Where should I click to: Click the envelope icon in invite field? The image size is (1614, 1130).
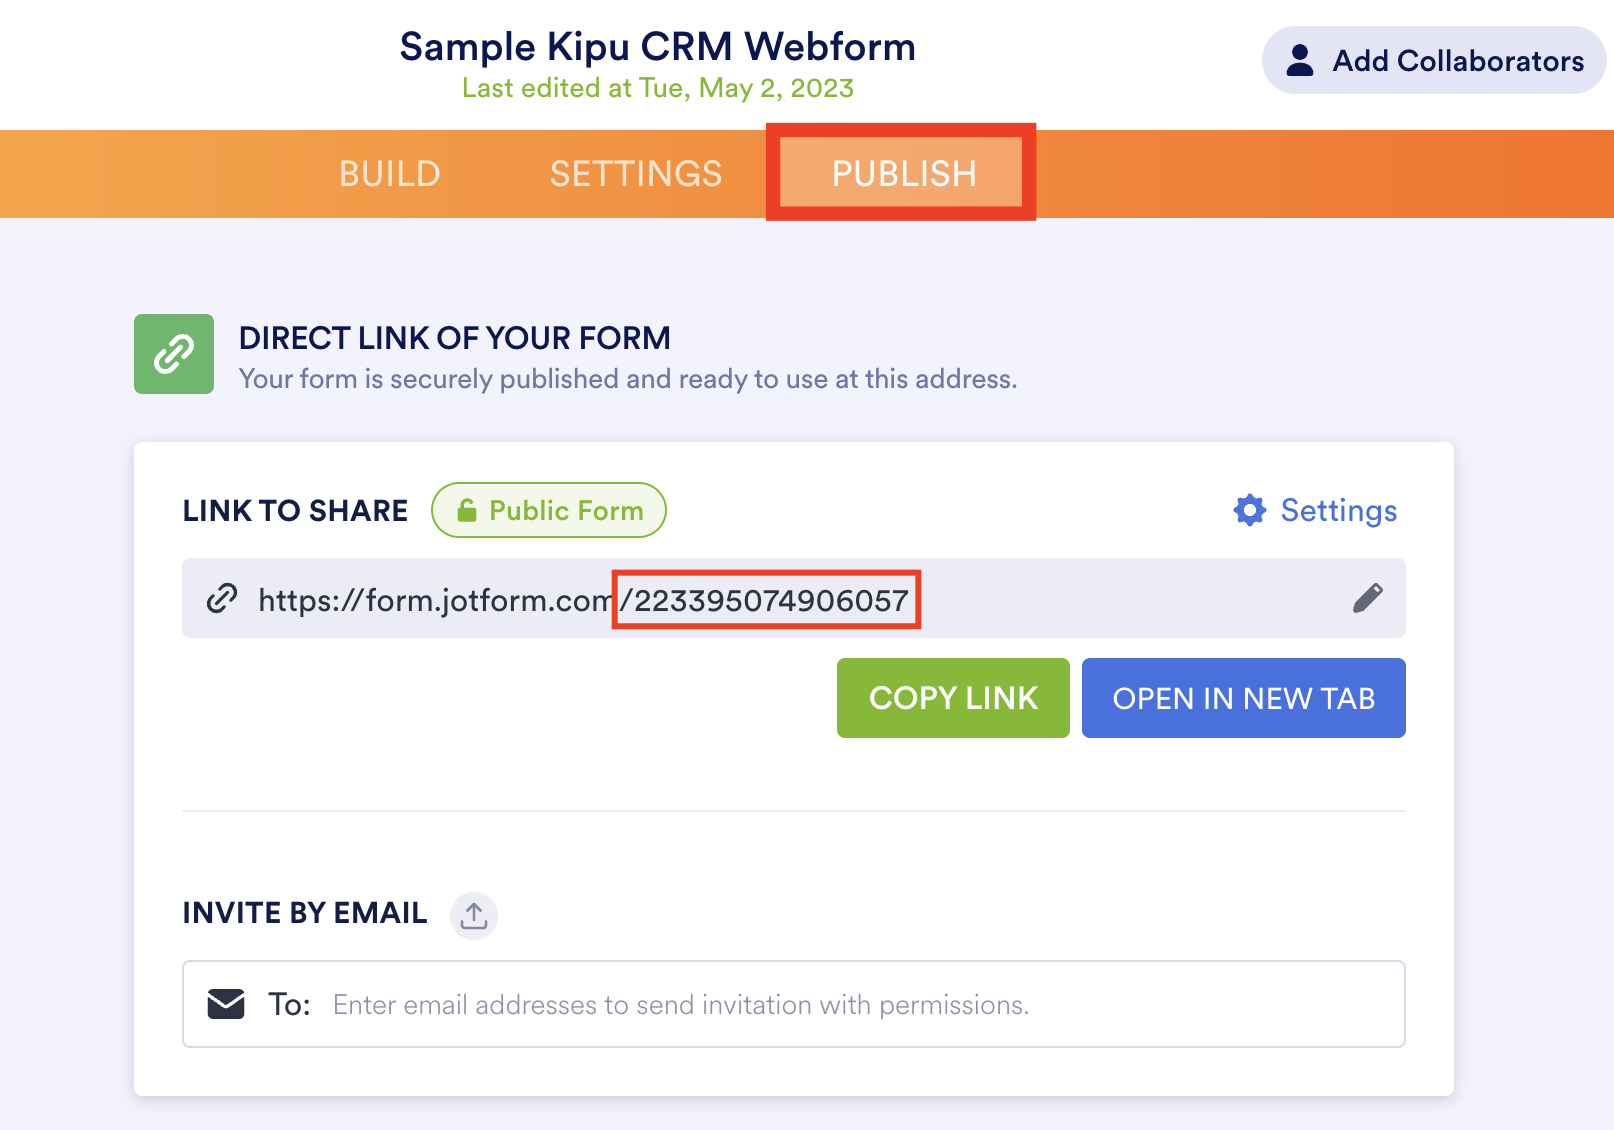click(226, 1004)
